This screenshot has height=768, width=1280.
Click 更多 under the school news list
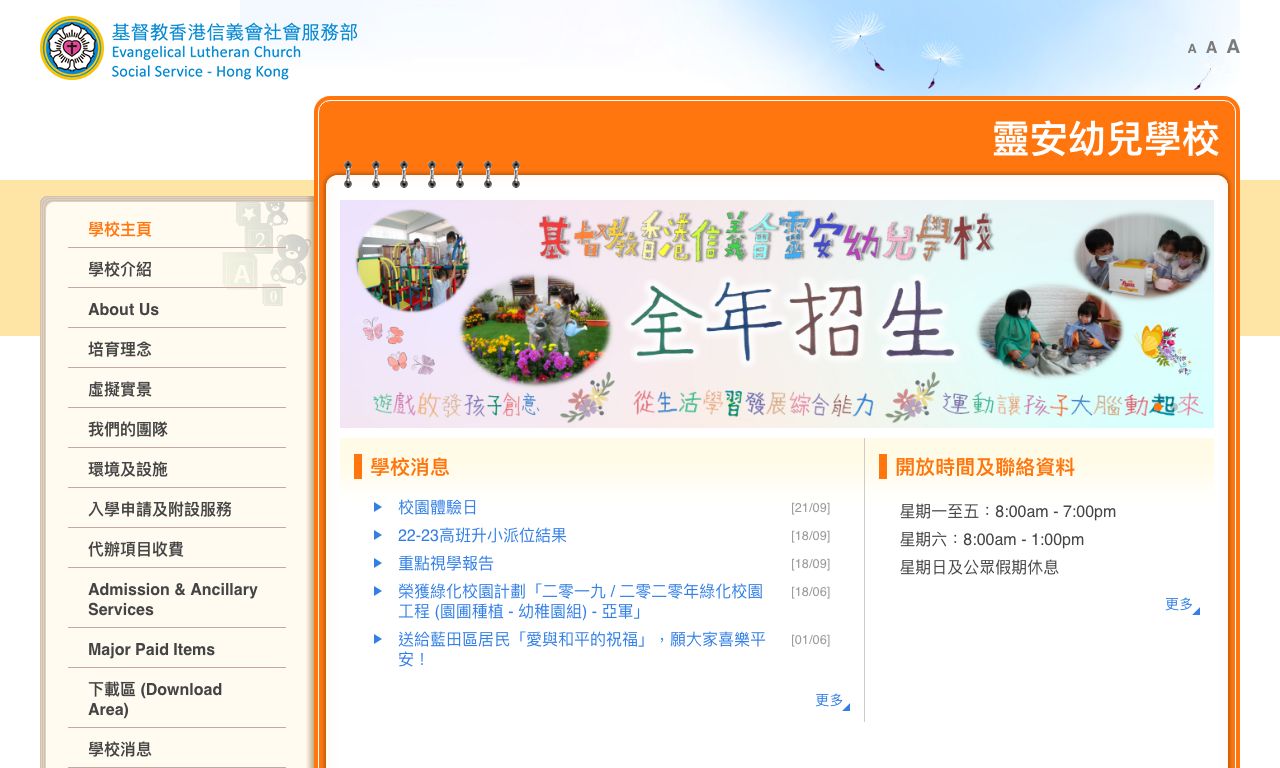click(831, 700)
